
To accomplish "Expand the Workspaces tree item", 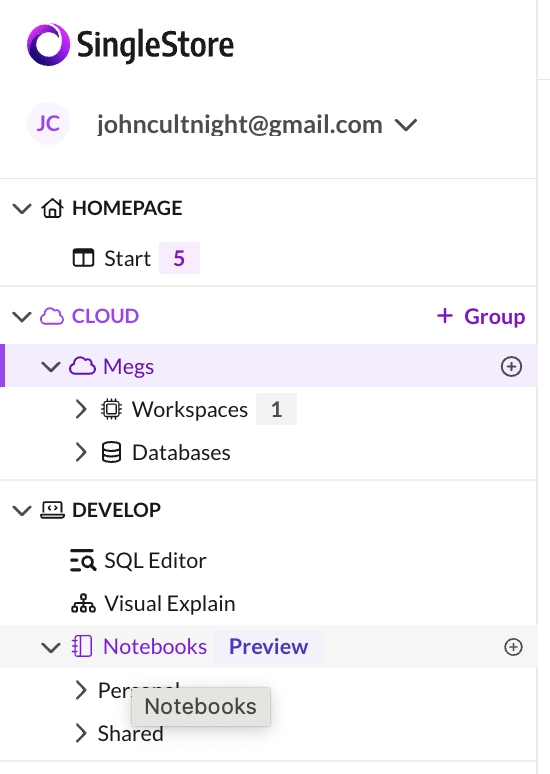I will [x=81, y=409].
